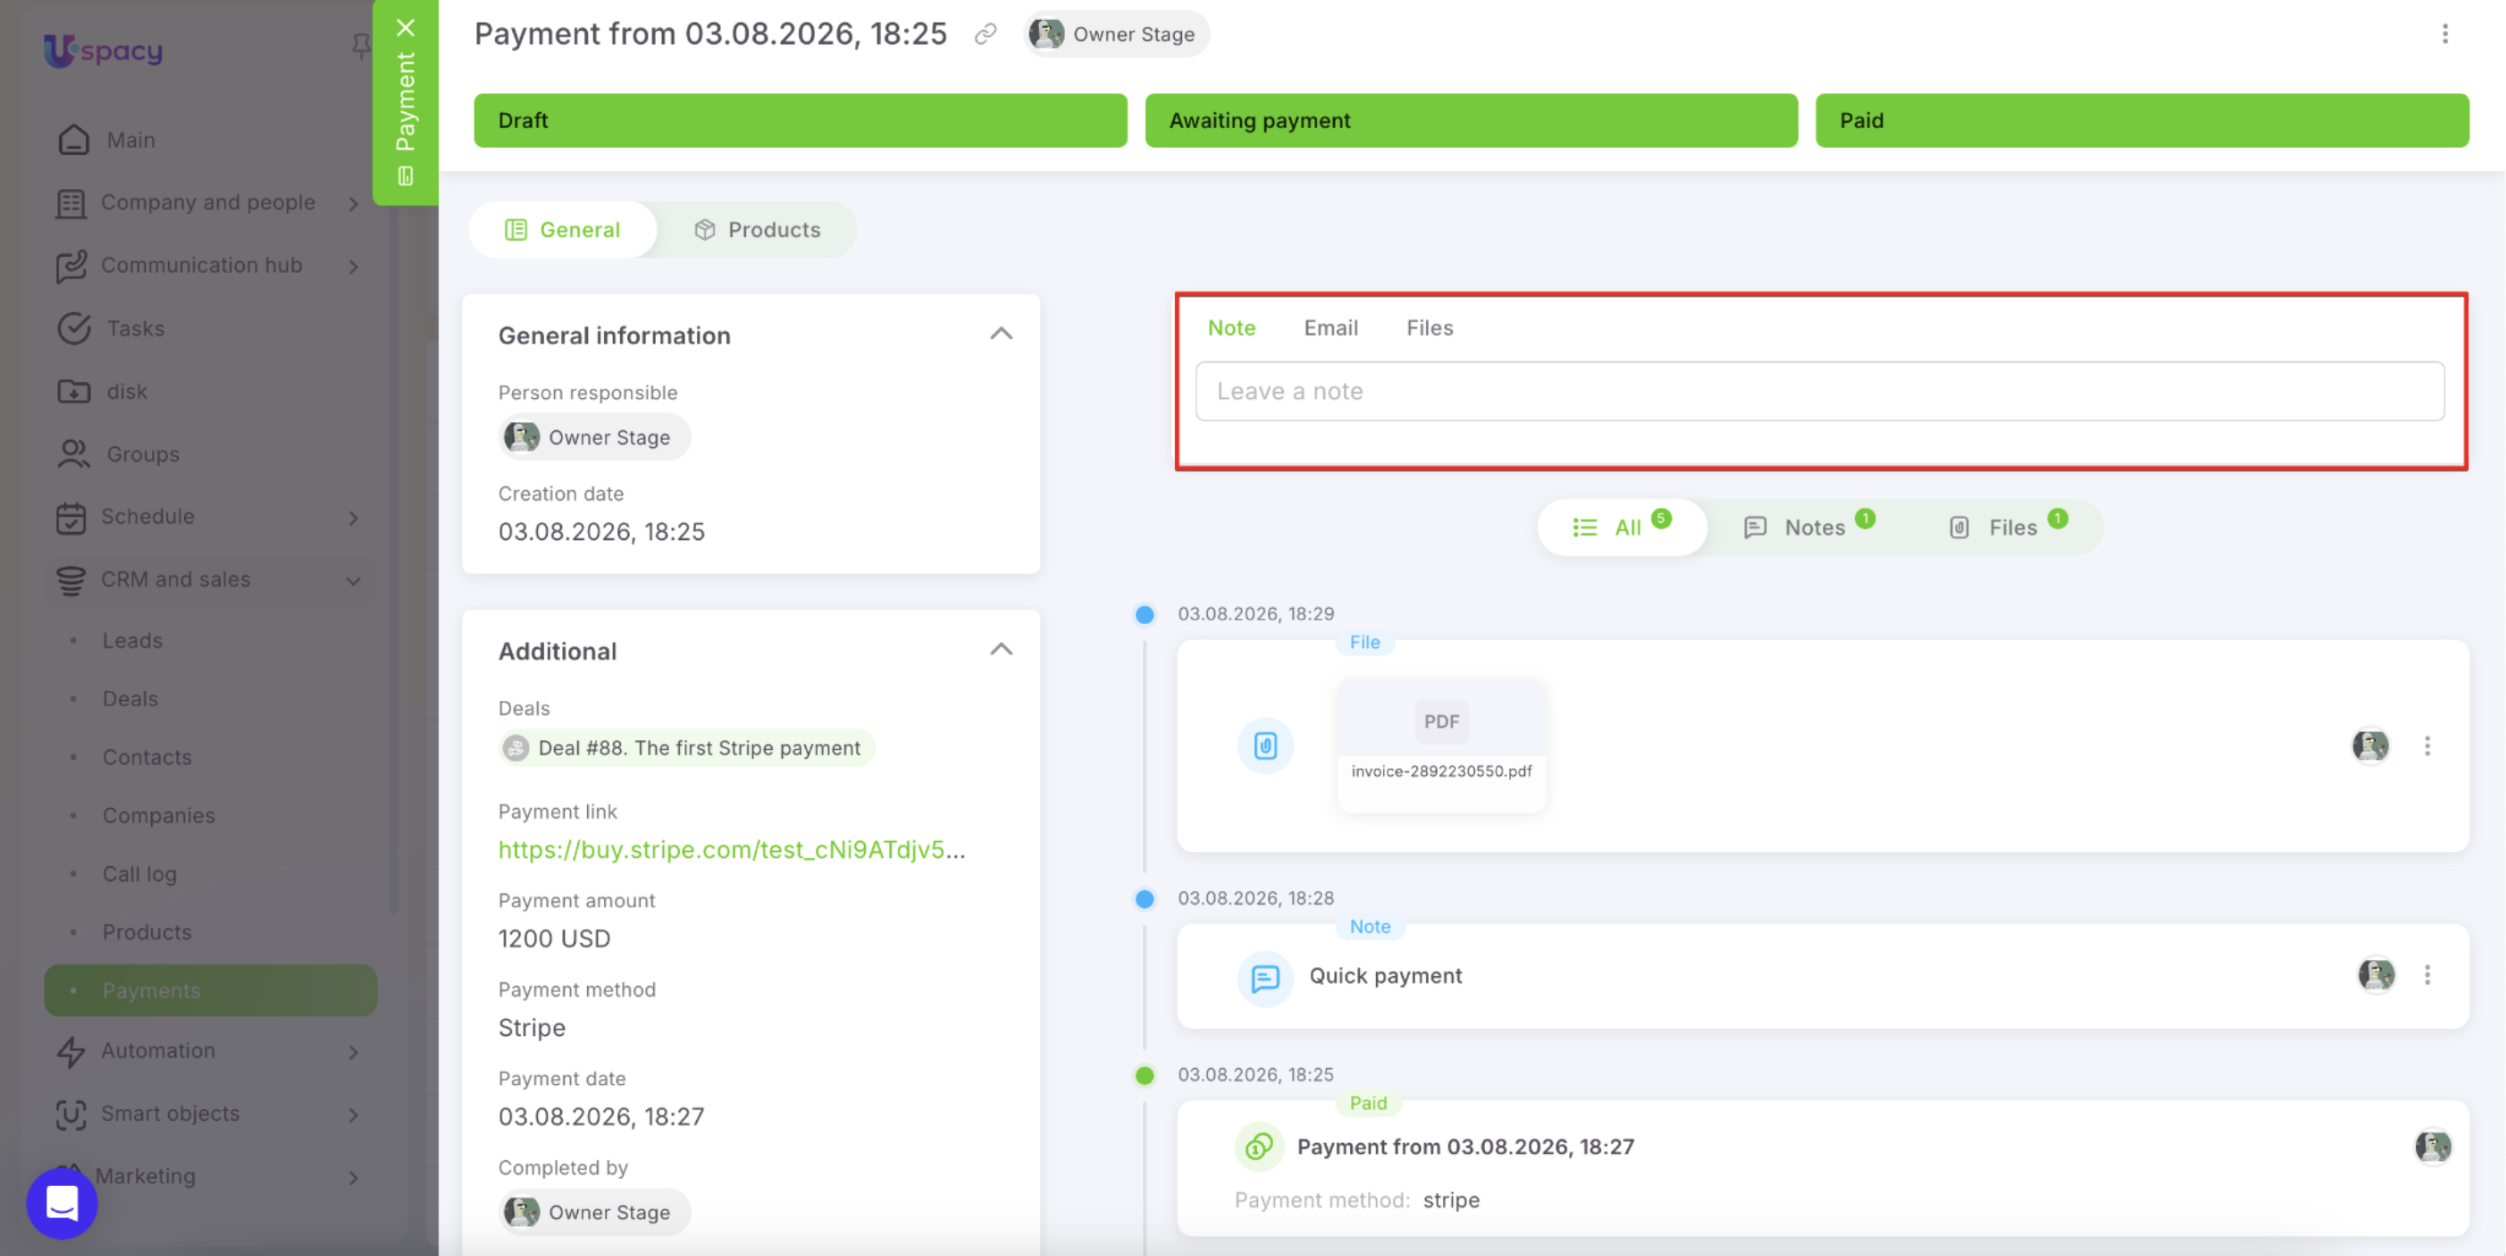Expand Company and people submenu arrow

[353, 204]
